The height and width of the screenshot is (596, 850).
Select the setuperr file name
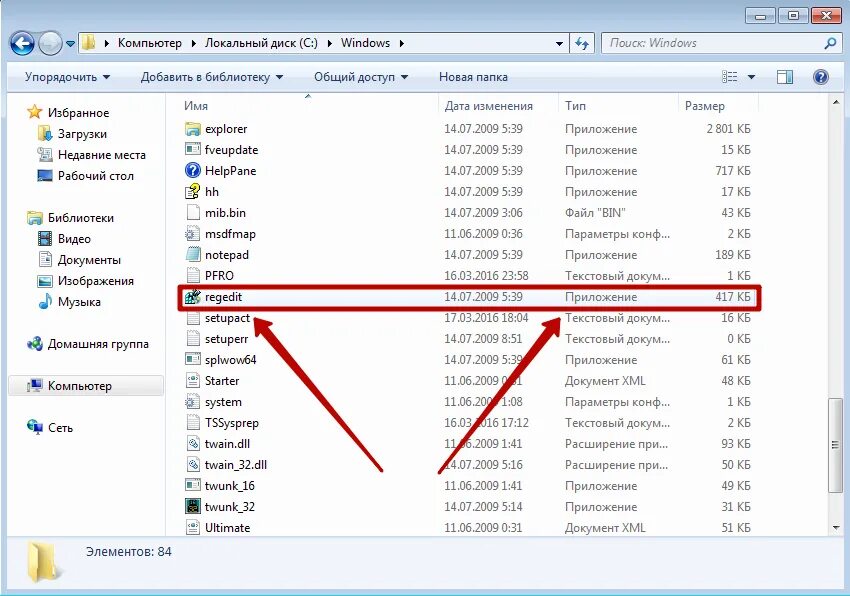click(x=226, y=339)
